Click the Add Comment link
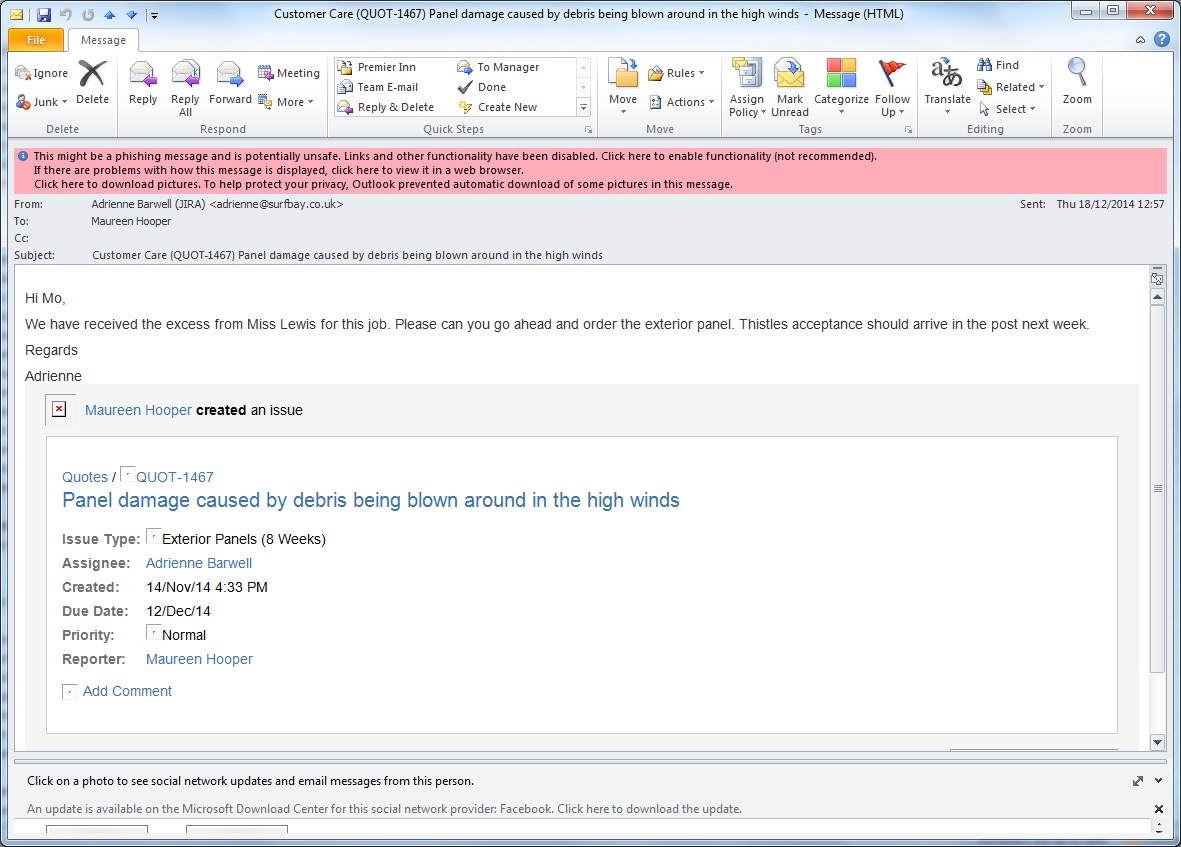This screenshot has width=1181, height=847. tap(127, 690)
